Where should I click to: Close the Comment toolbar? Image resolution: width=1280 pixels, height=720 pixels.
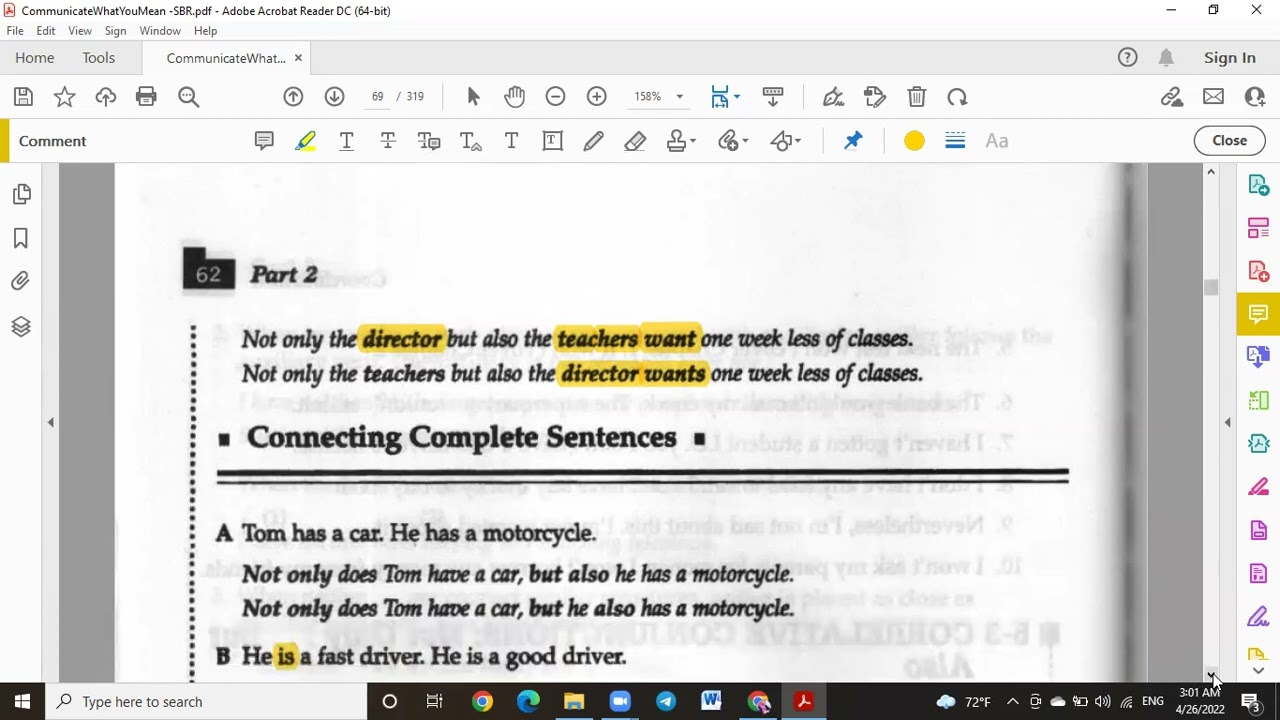pos(1229,141)
